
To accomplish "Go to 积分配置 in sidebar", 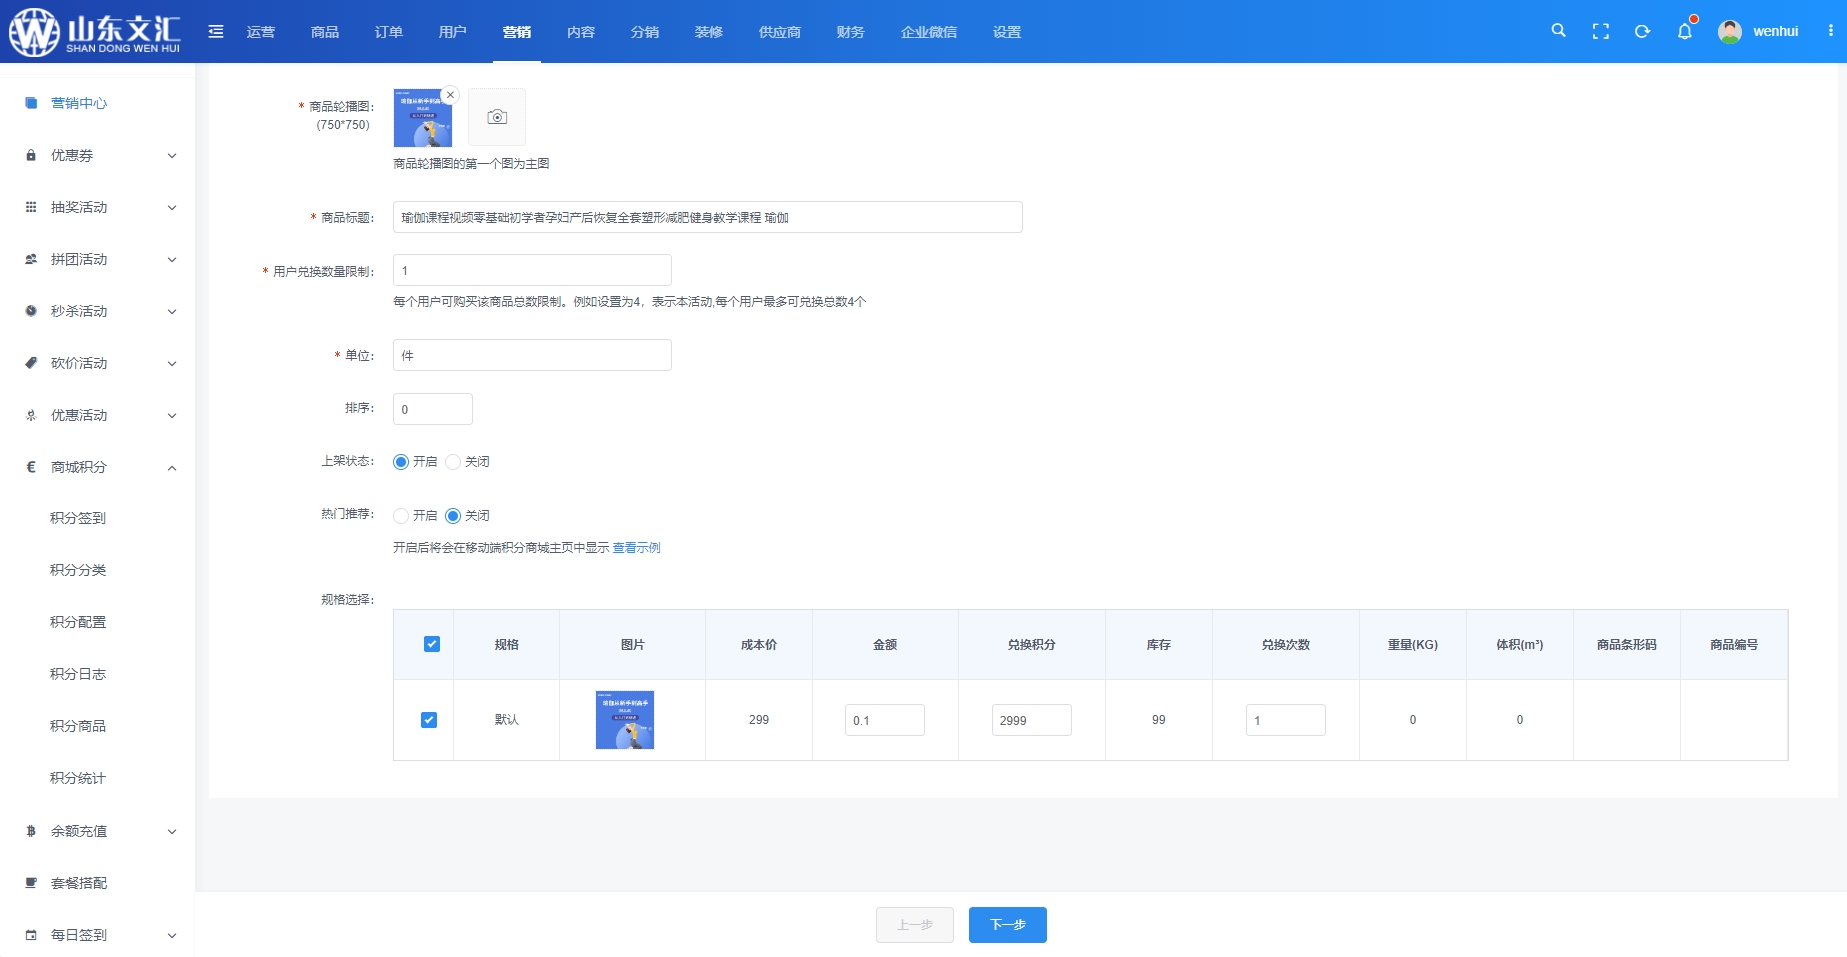I will pyautogui.click(x=78, y=622).
